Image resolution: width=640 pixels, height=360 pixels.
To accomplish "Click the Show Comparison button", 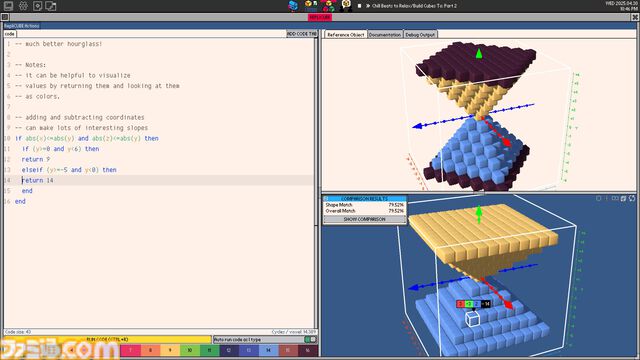I will point(364,219).
